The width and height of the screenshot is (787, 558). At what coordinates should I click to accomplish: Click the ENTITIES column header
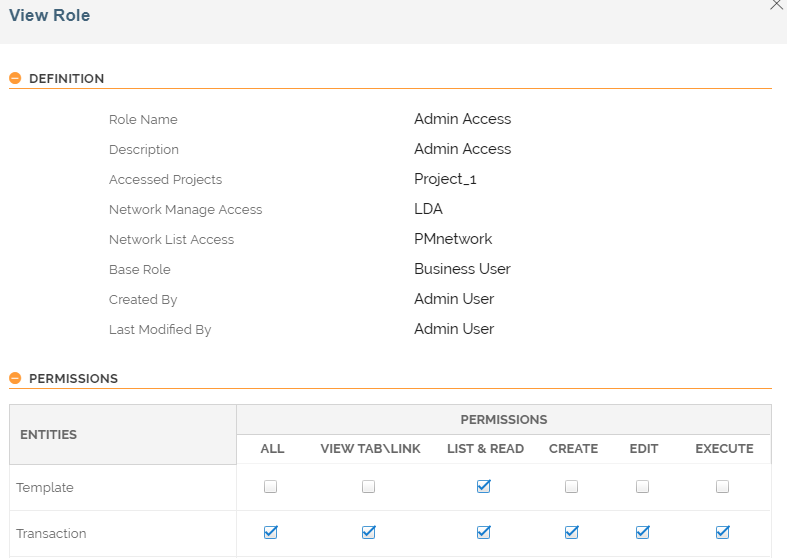pos(49,435)
